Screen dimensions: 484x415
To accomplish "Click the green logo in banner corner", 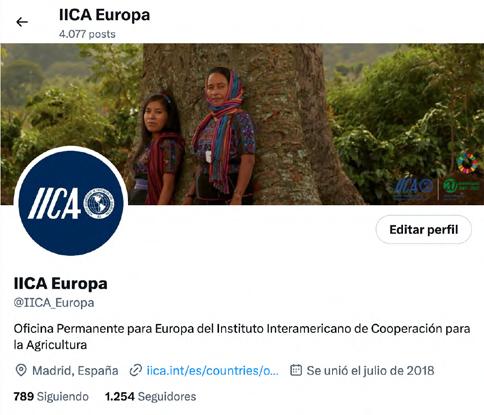I will 461,188.
